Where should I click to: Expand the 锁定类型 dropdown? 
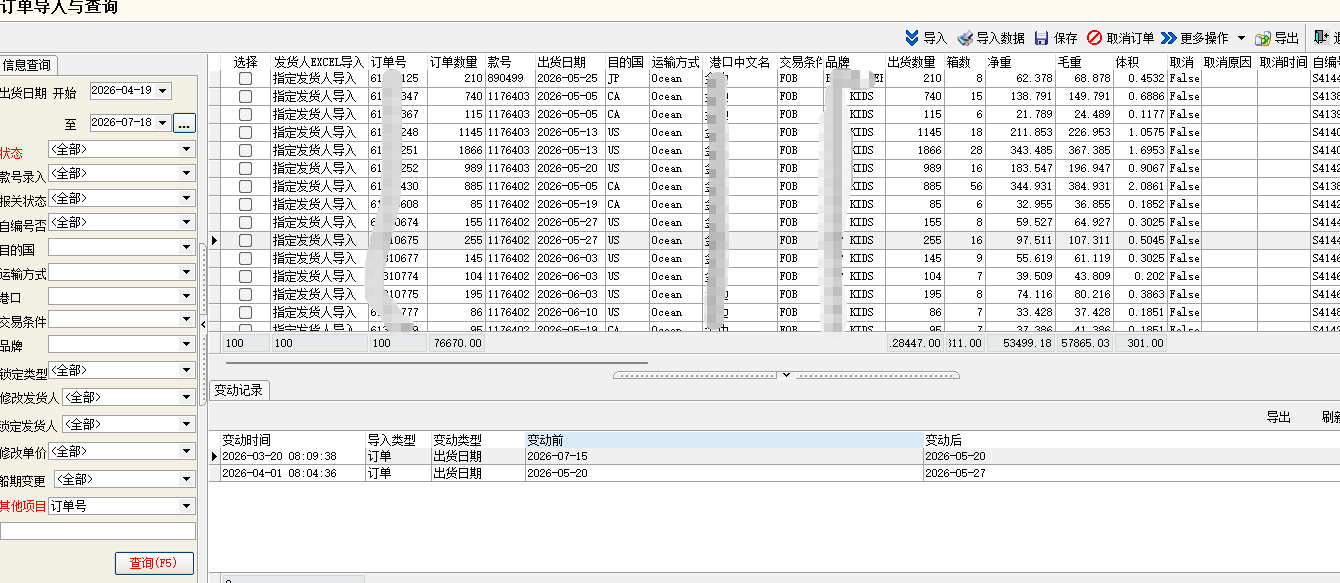click(x=187, y=371)
